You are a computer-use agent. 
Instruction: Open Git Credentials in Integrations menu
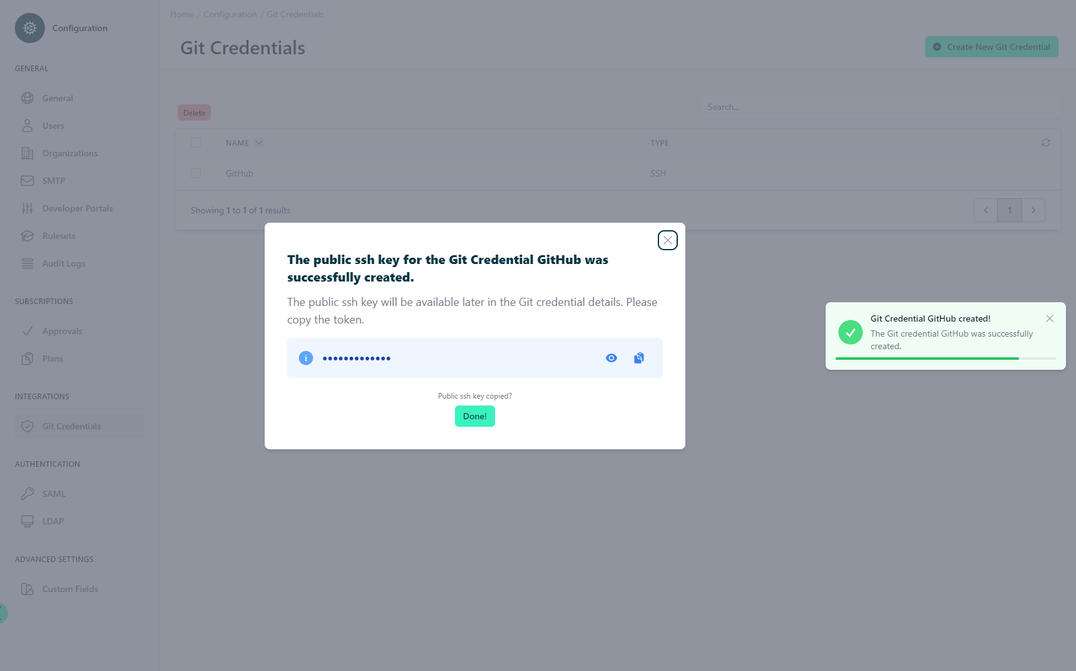click(x=28, y=425)
